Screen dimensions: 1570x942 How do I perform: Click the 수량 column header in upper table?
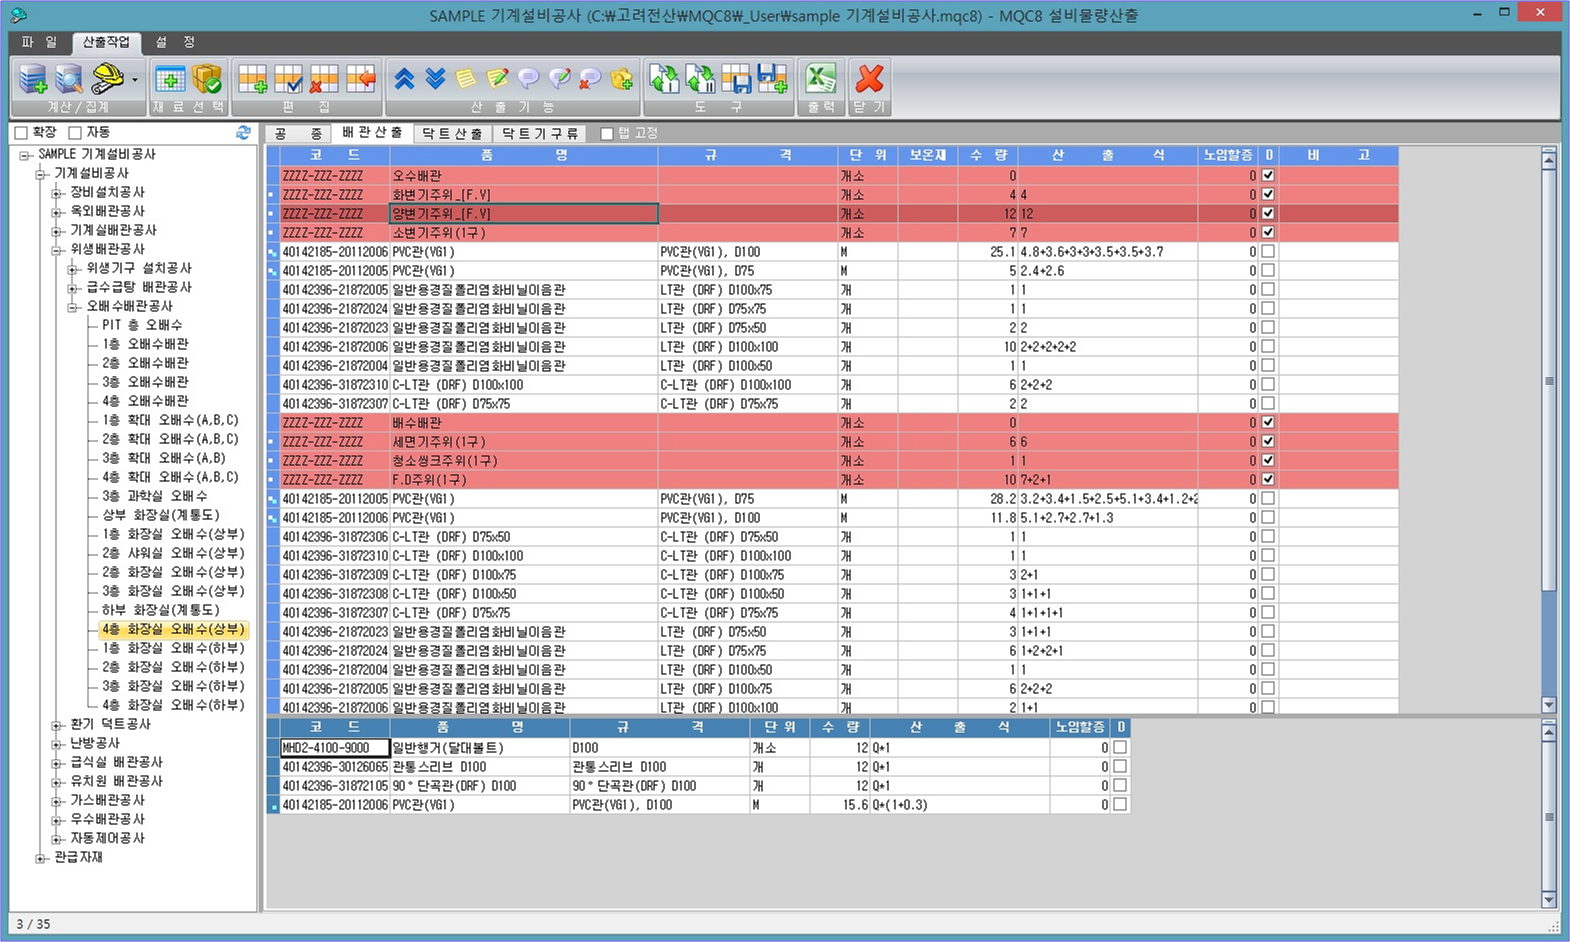987,155
